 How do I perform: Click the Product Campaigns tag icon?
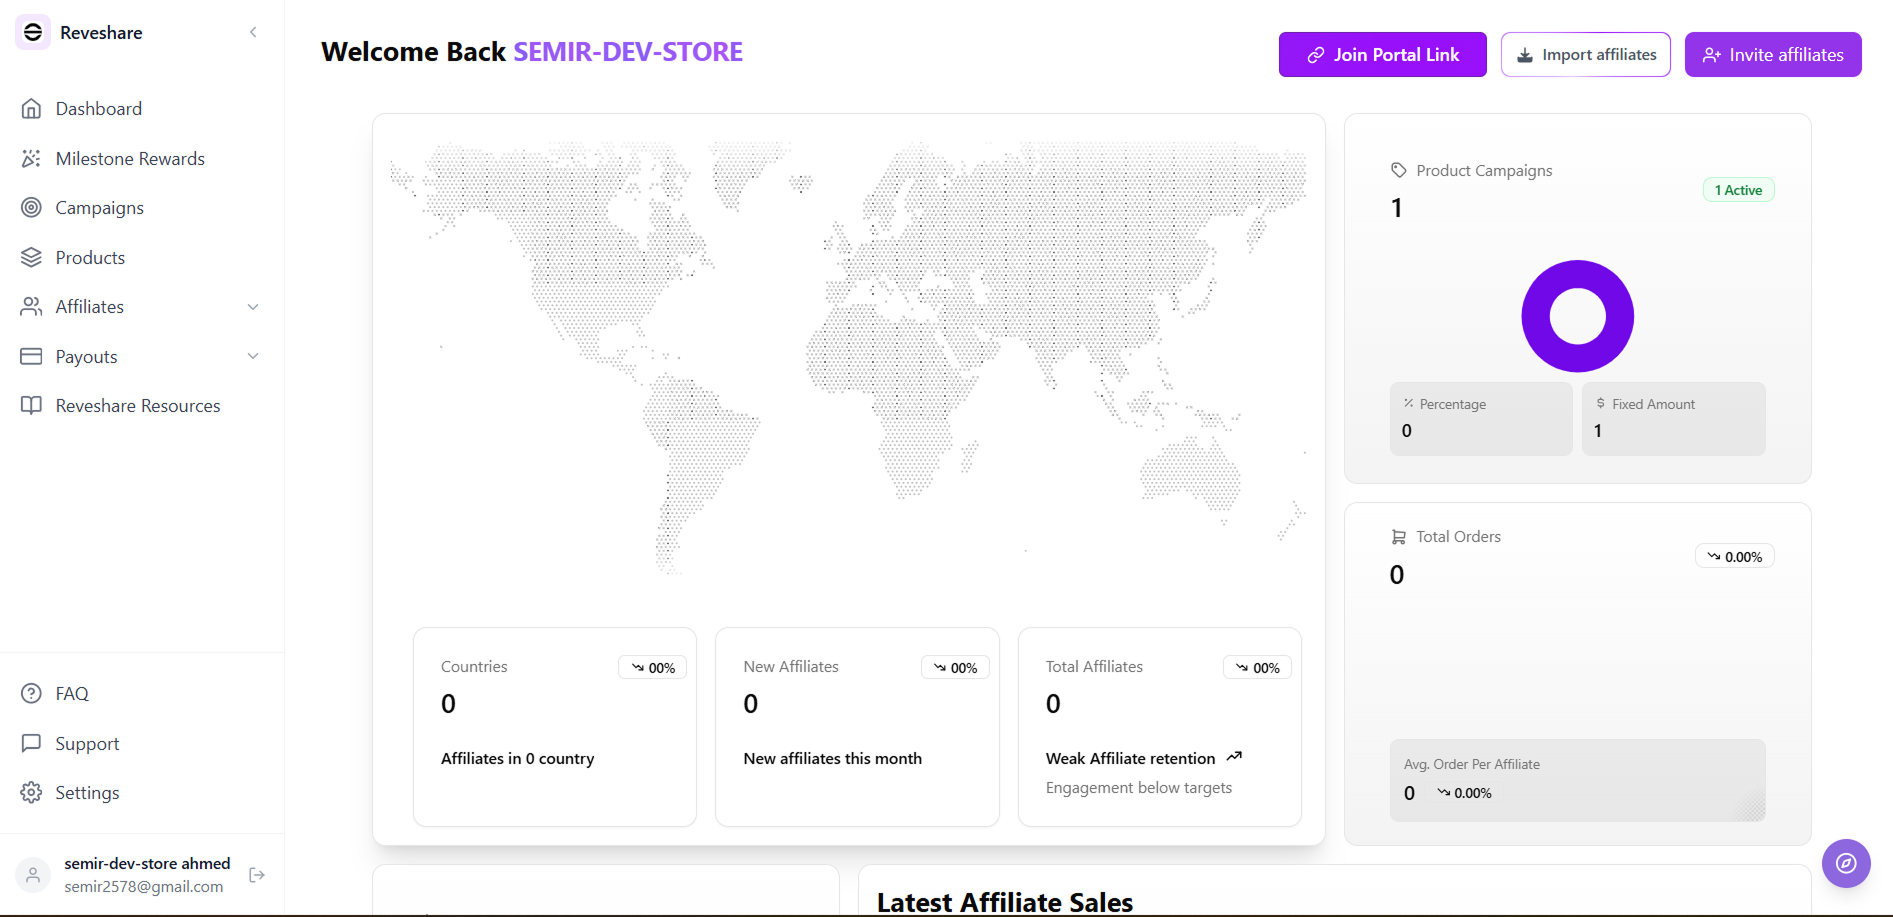[x=1399, y=170]
